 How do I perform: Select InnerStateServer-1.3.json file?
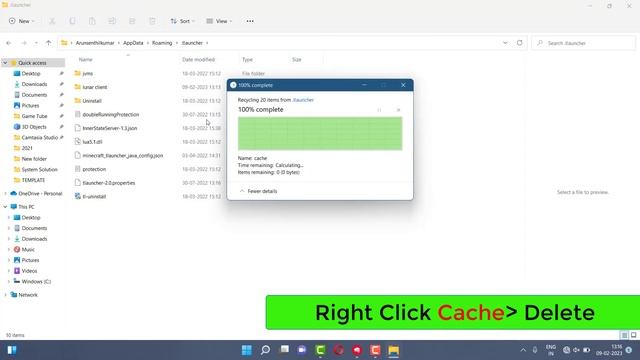[109, 128]
